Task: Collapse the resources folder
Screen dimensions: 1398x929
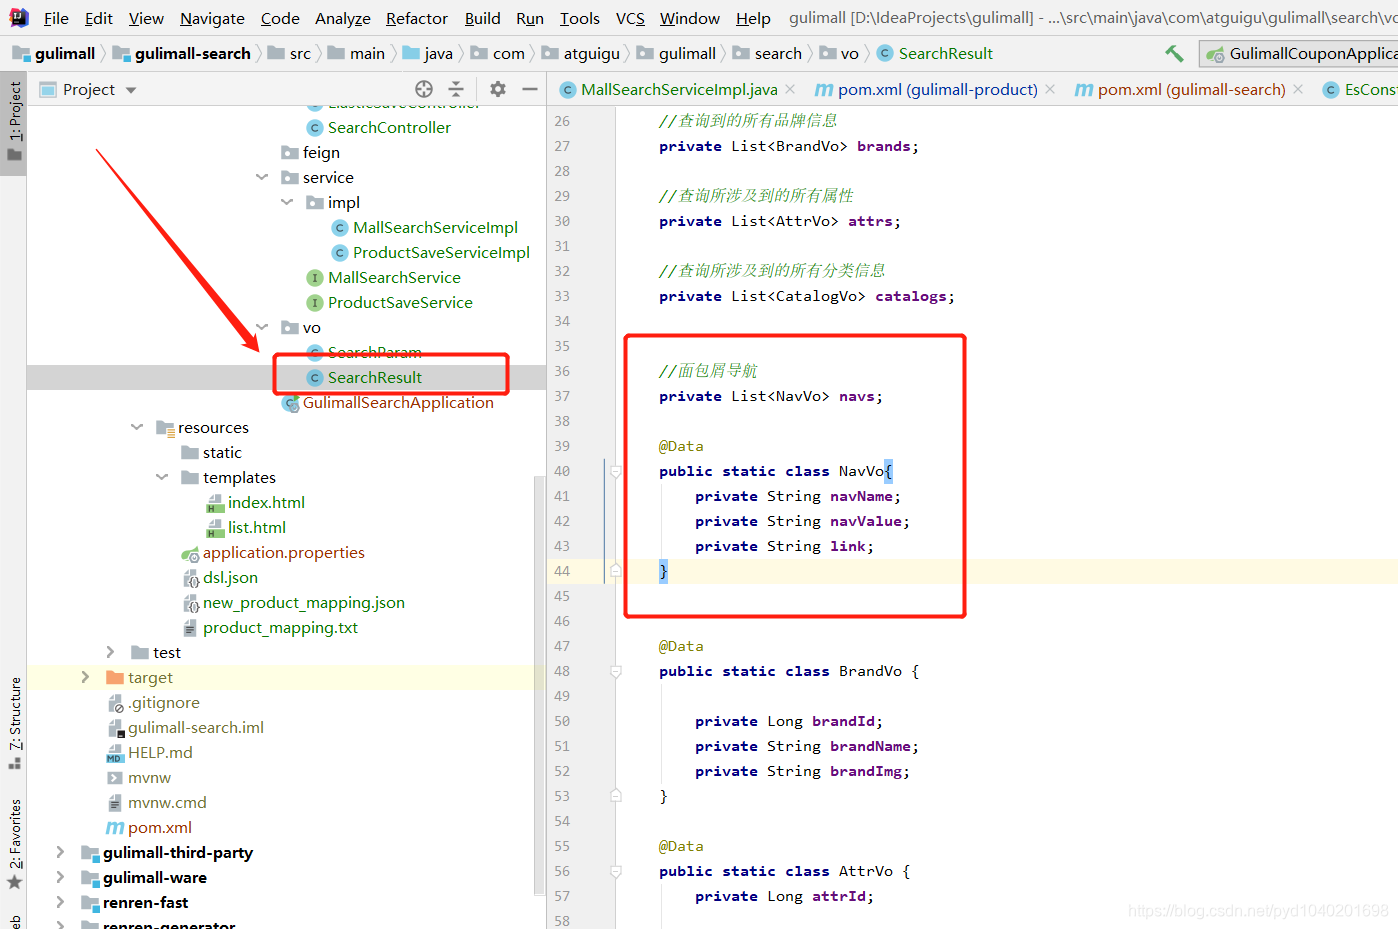Action: coord(137,427)
